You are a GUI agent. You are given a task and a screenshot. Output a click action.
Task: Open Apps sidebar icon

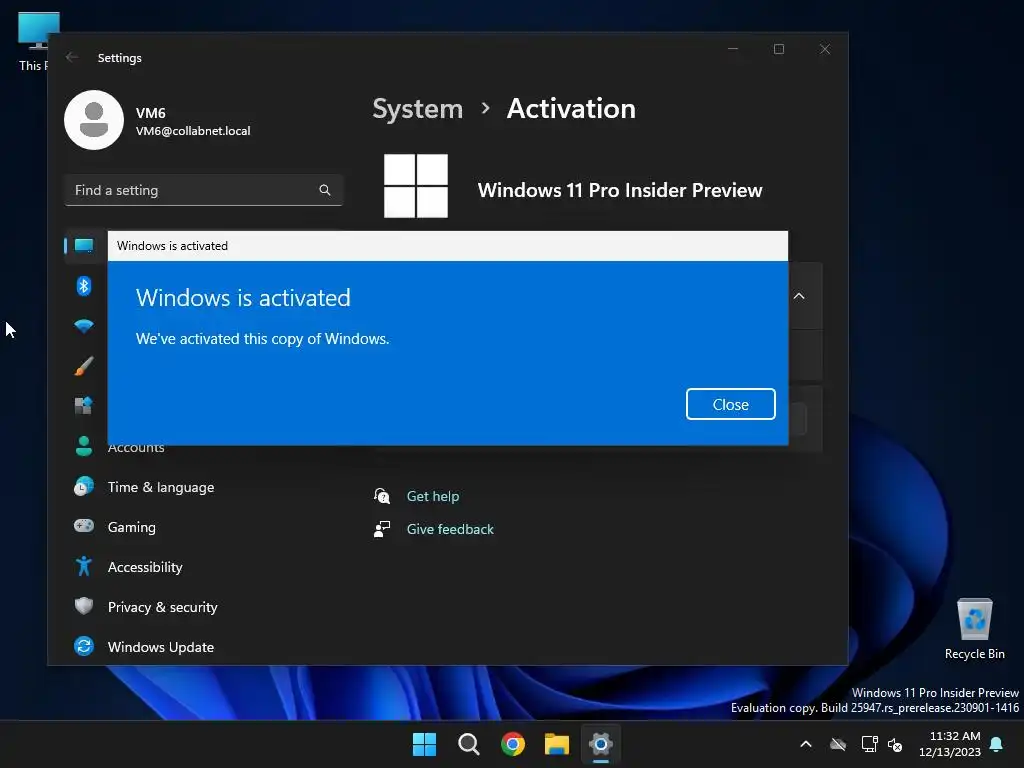pyautogui.click(x=84, y=406)
